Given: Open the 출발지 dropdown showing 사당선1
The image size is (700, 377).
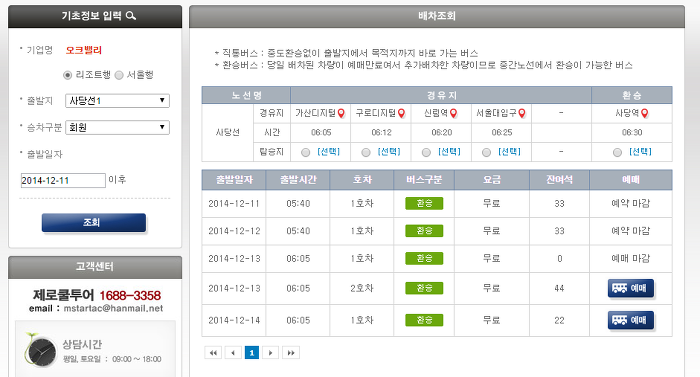Looking at the screenshot, I should coord(117,101).
